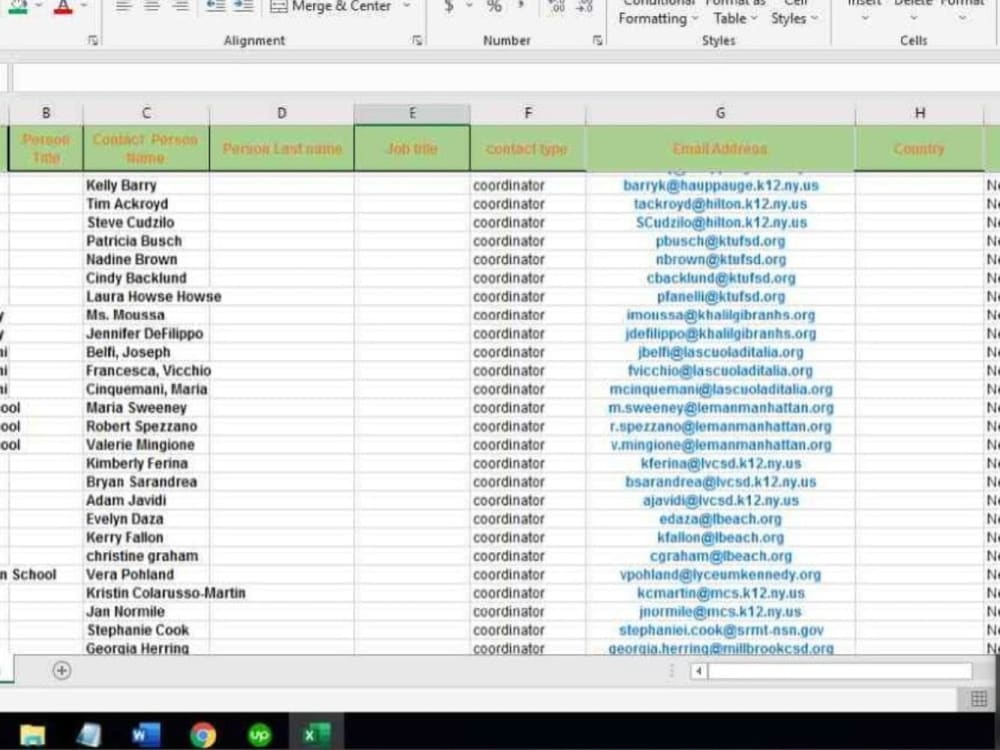
Task: Apply percent style format
Action: pyautogui.click(x=494, y=6)
